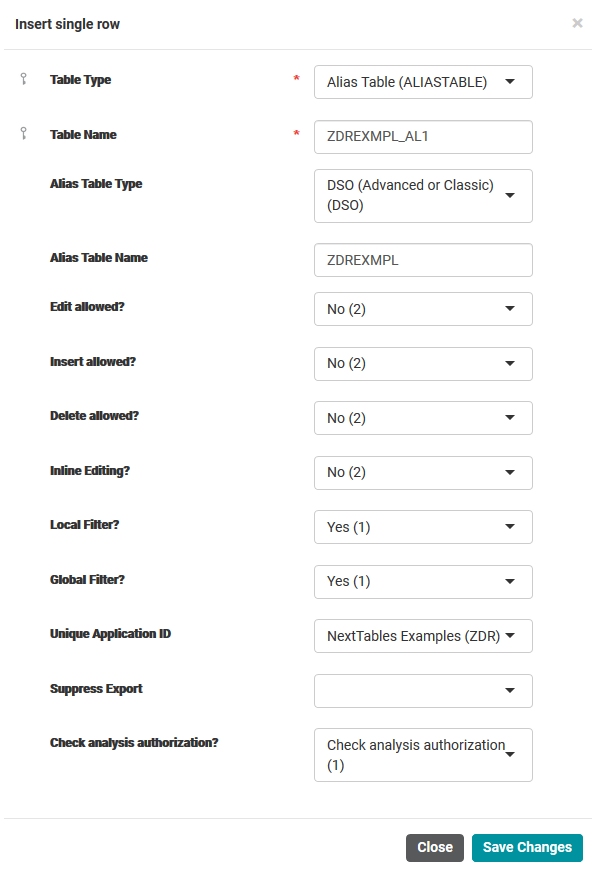Open the Edit allowed dropdown

click(423, 309)
